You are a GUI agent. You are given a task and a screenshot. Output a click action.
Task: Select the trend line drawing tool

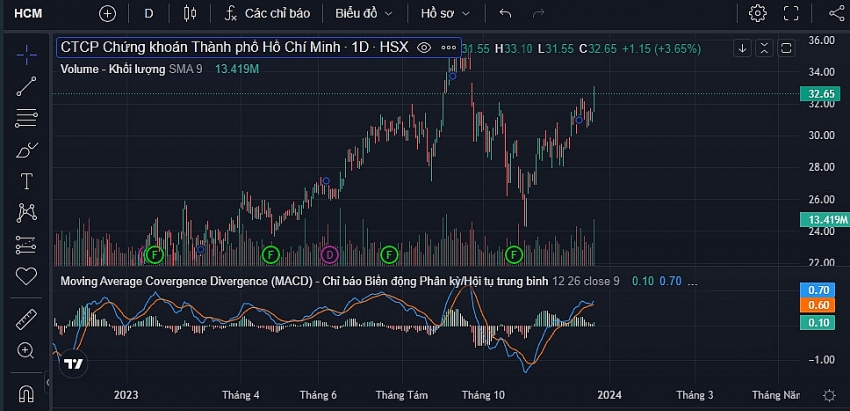(x=26, y=87)
